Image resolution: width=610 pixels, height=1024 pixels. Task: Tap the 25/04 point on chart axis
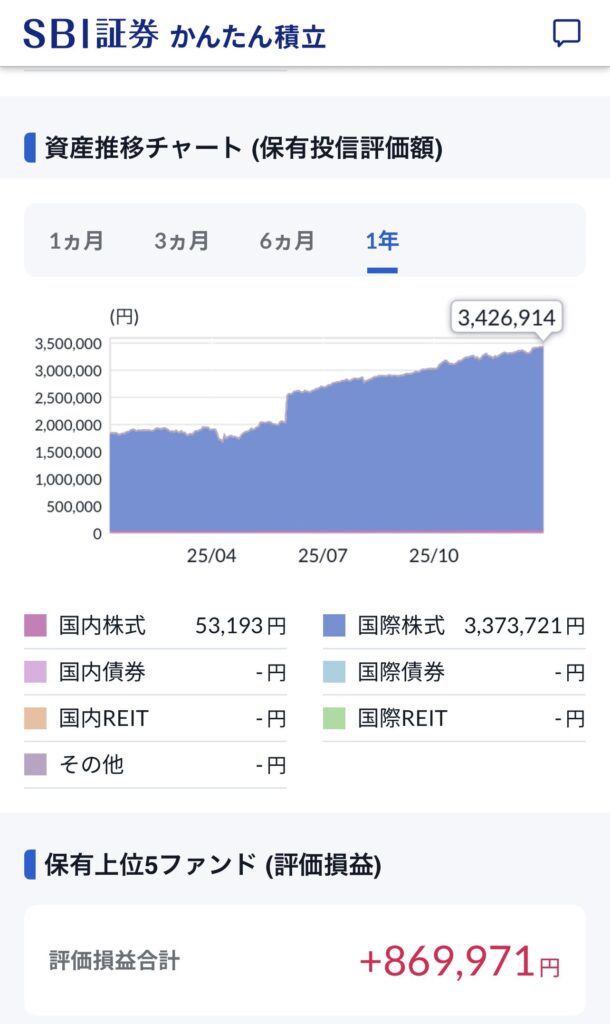tap(211, 556)
